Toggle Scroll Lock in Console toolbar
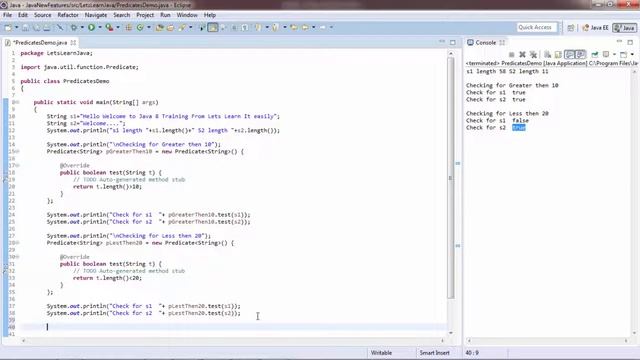 (x=558, y=54)
